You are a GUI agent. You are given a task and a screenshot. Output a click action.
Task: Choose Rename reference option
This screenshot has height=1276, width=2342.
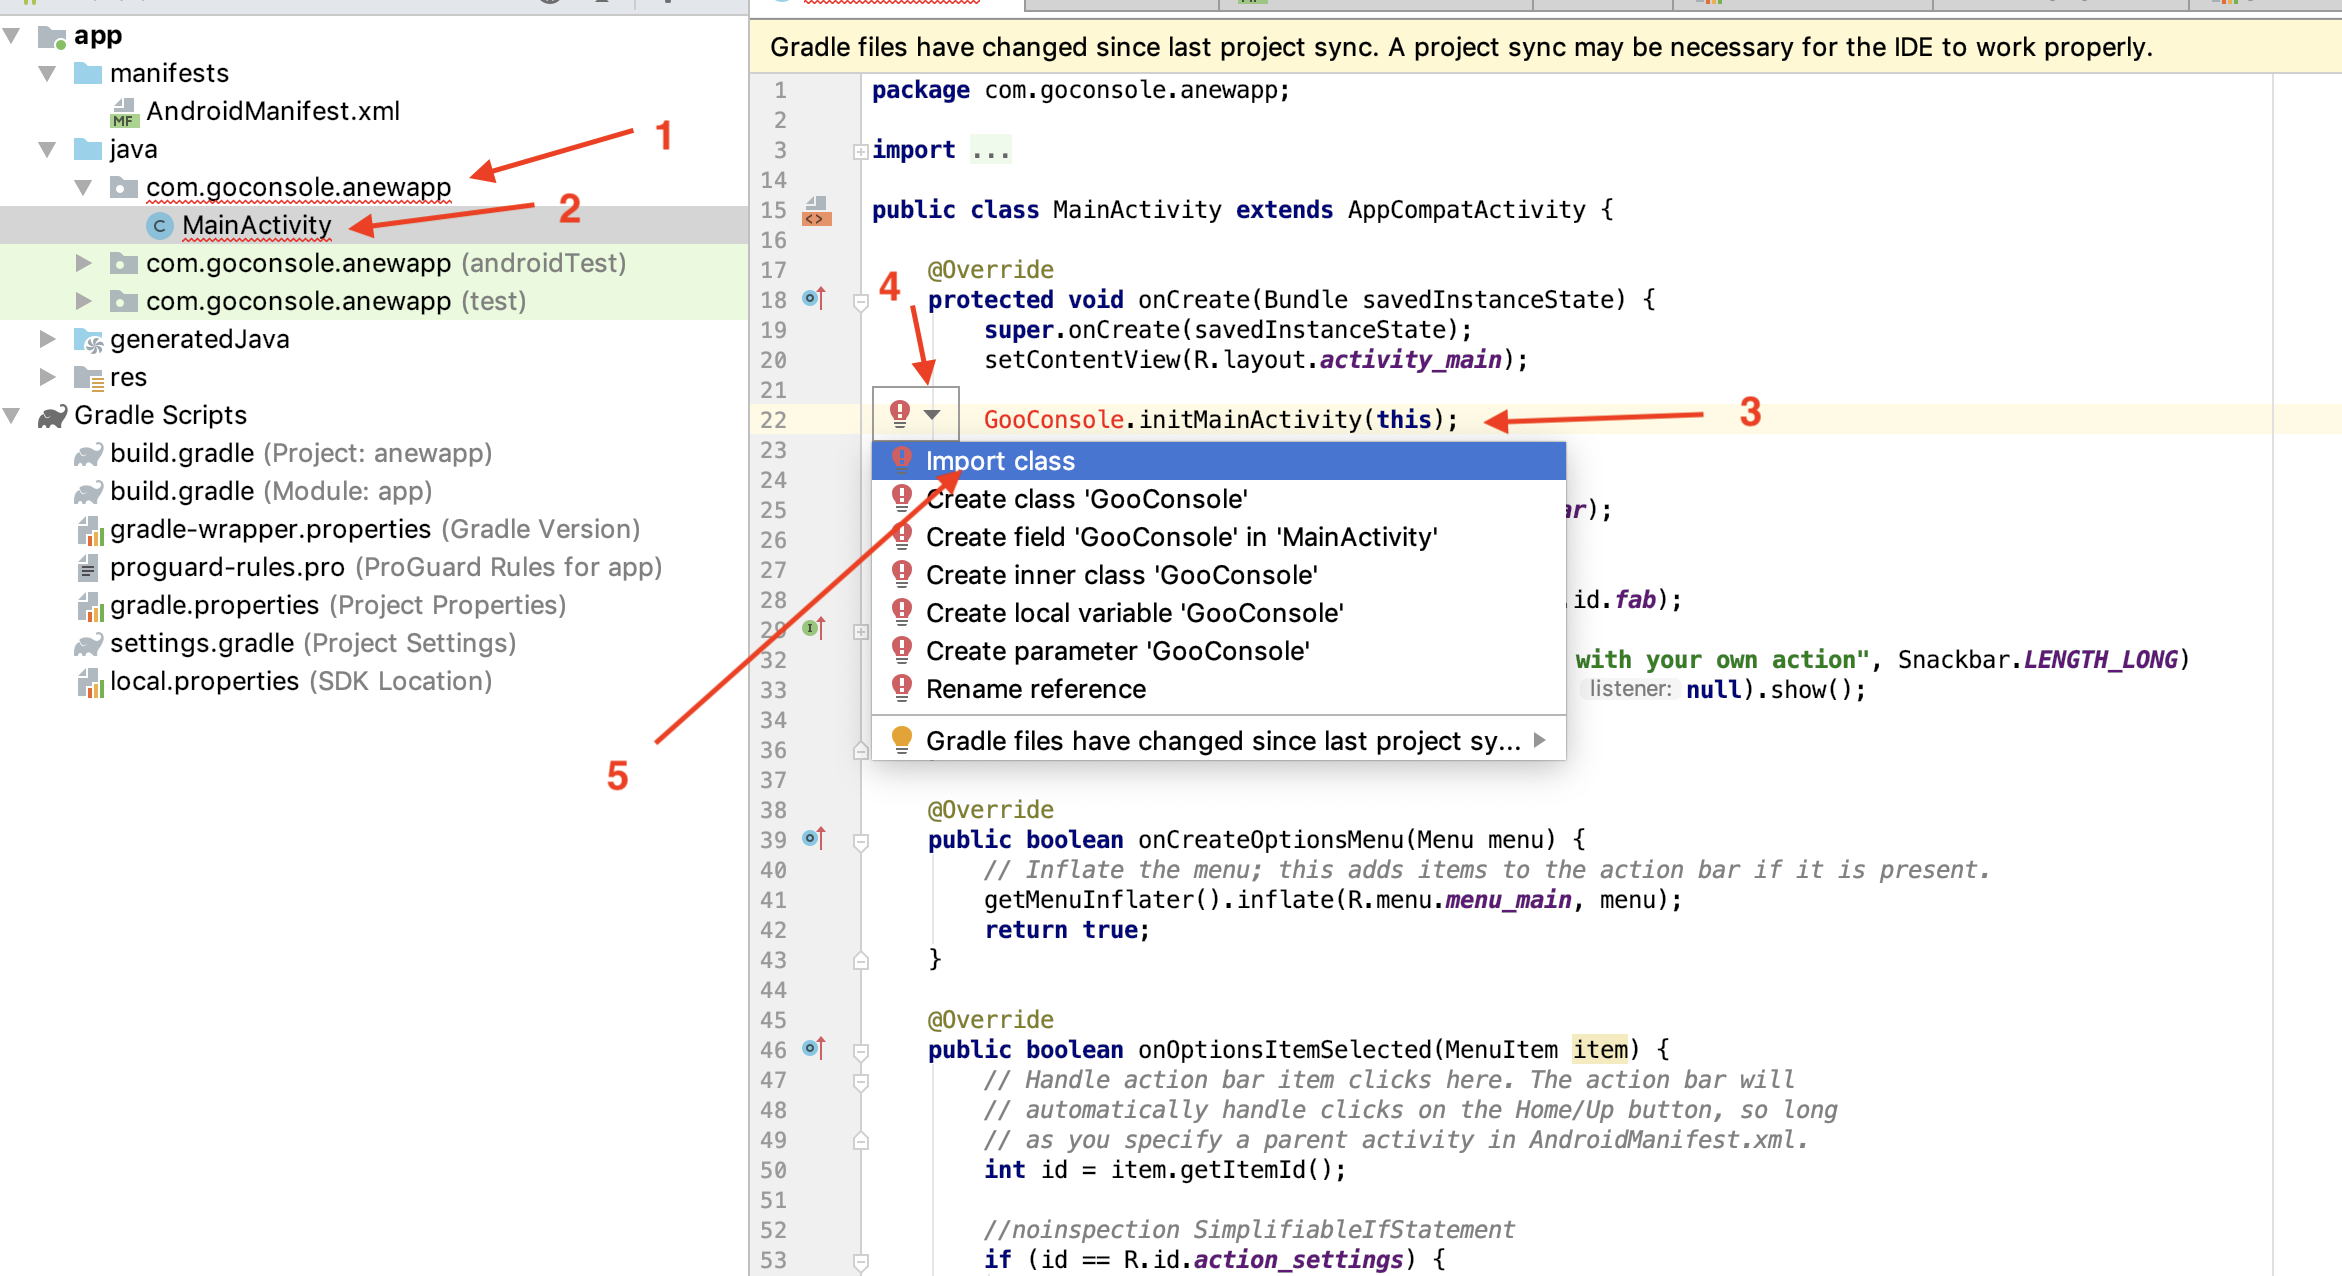point(1218,689)
